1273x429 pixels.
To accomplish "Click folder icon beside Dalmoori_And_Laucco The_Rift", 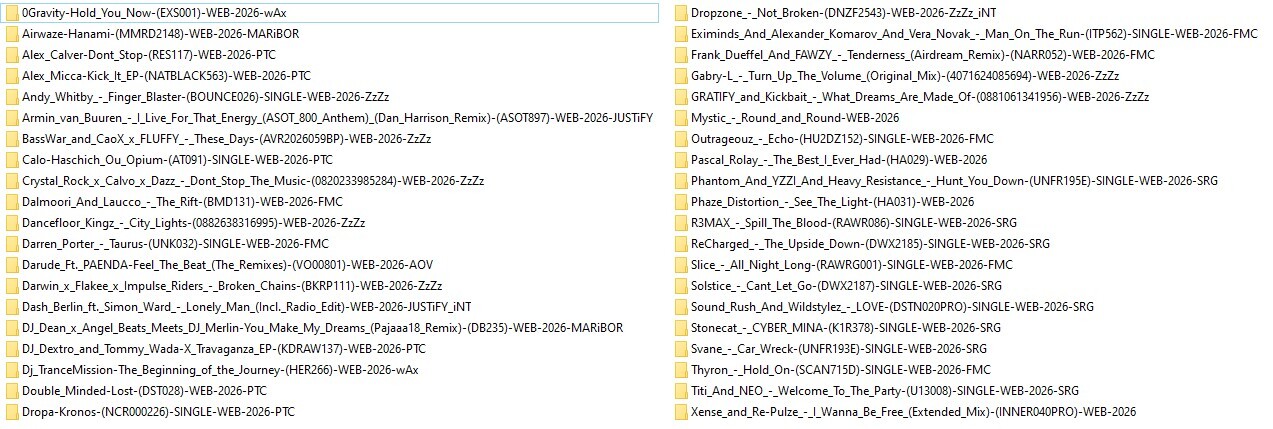I will pos(11,202).
